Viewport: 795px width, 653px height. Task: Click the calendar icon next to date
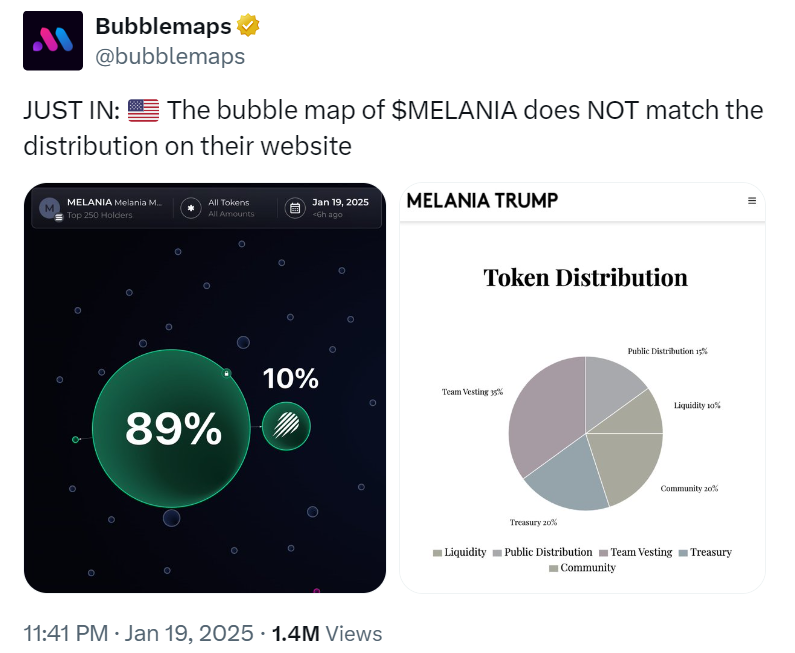tap(294, 208)
